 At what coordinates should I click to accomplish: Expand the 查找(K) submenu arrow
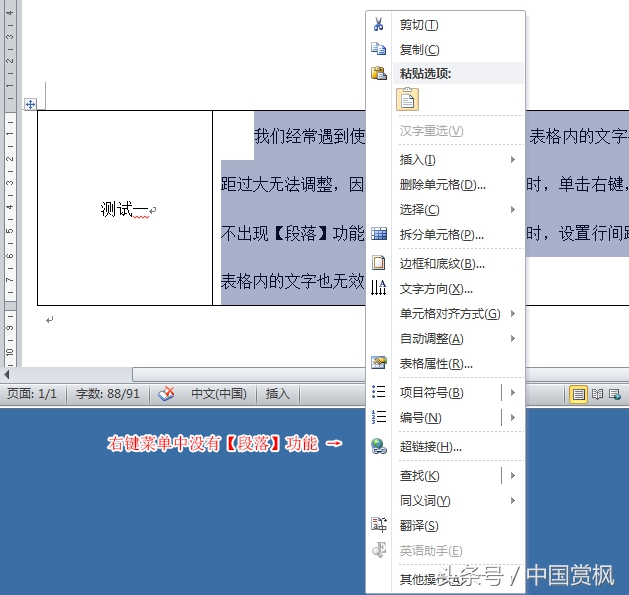click(513, 476)
